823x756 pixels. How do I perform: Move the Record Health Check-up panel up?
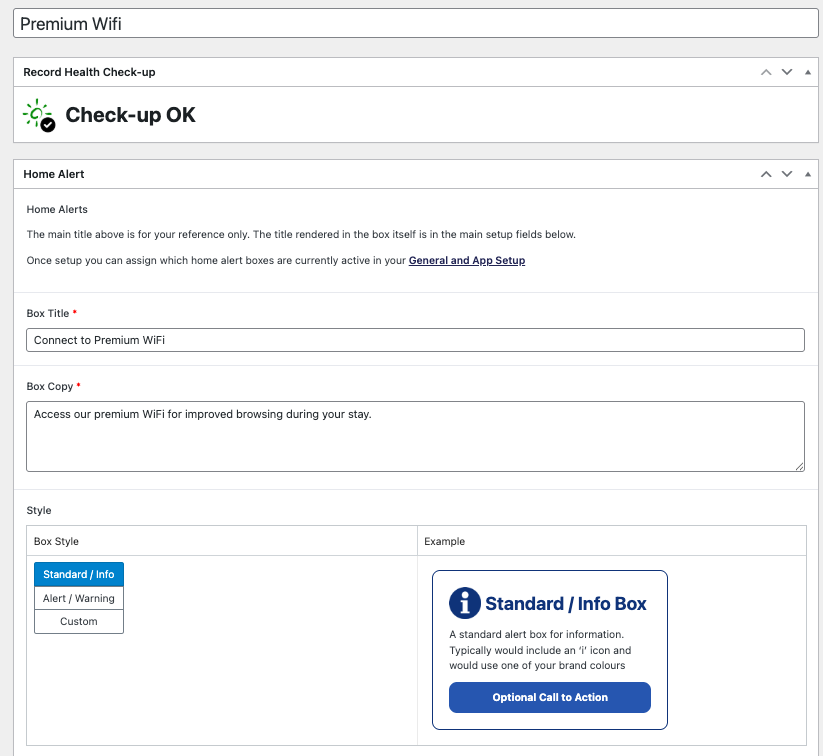[766, 72]
